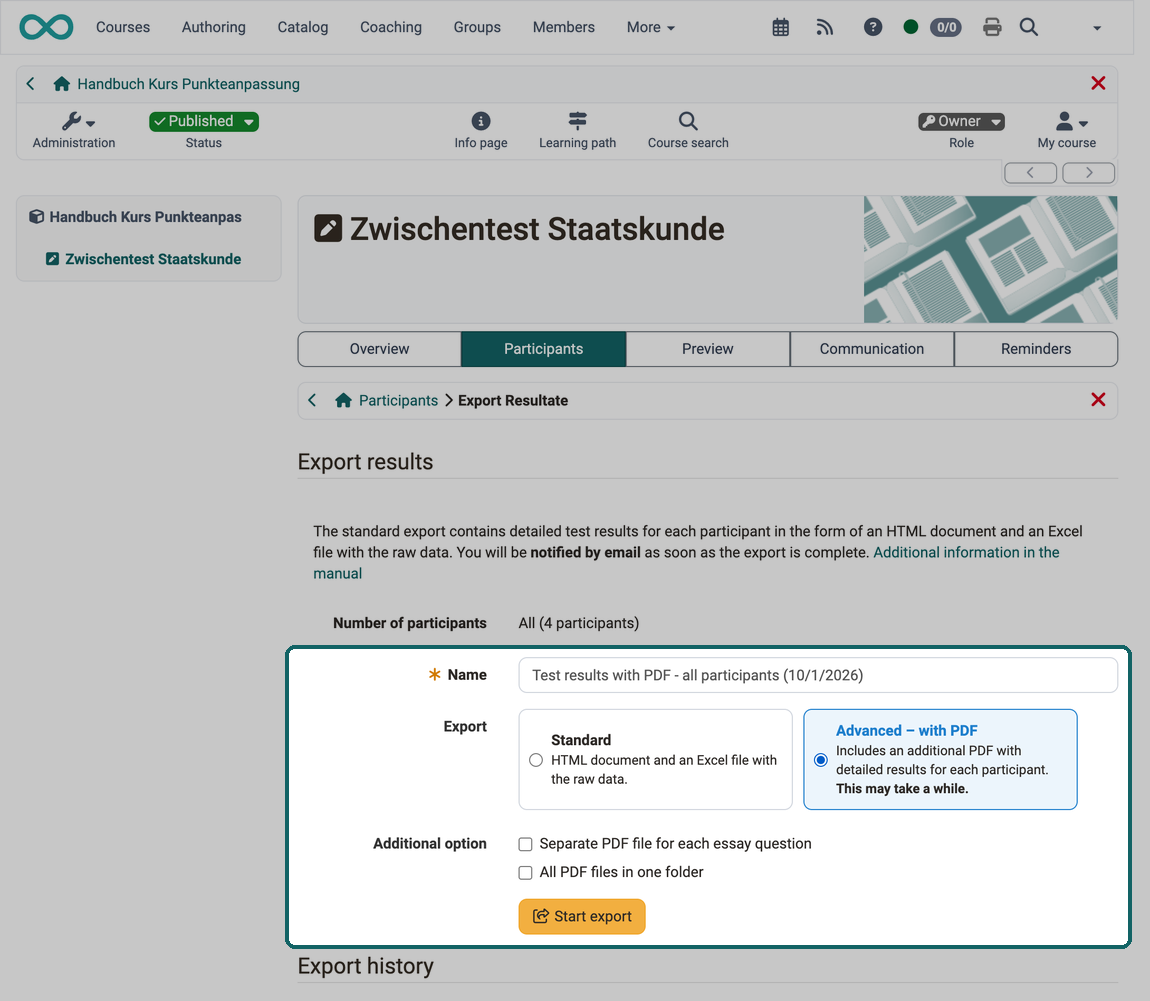
Task: Switch to the Communication tab
Action: point(872,349)
